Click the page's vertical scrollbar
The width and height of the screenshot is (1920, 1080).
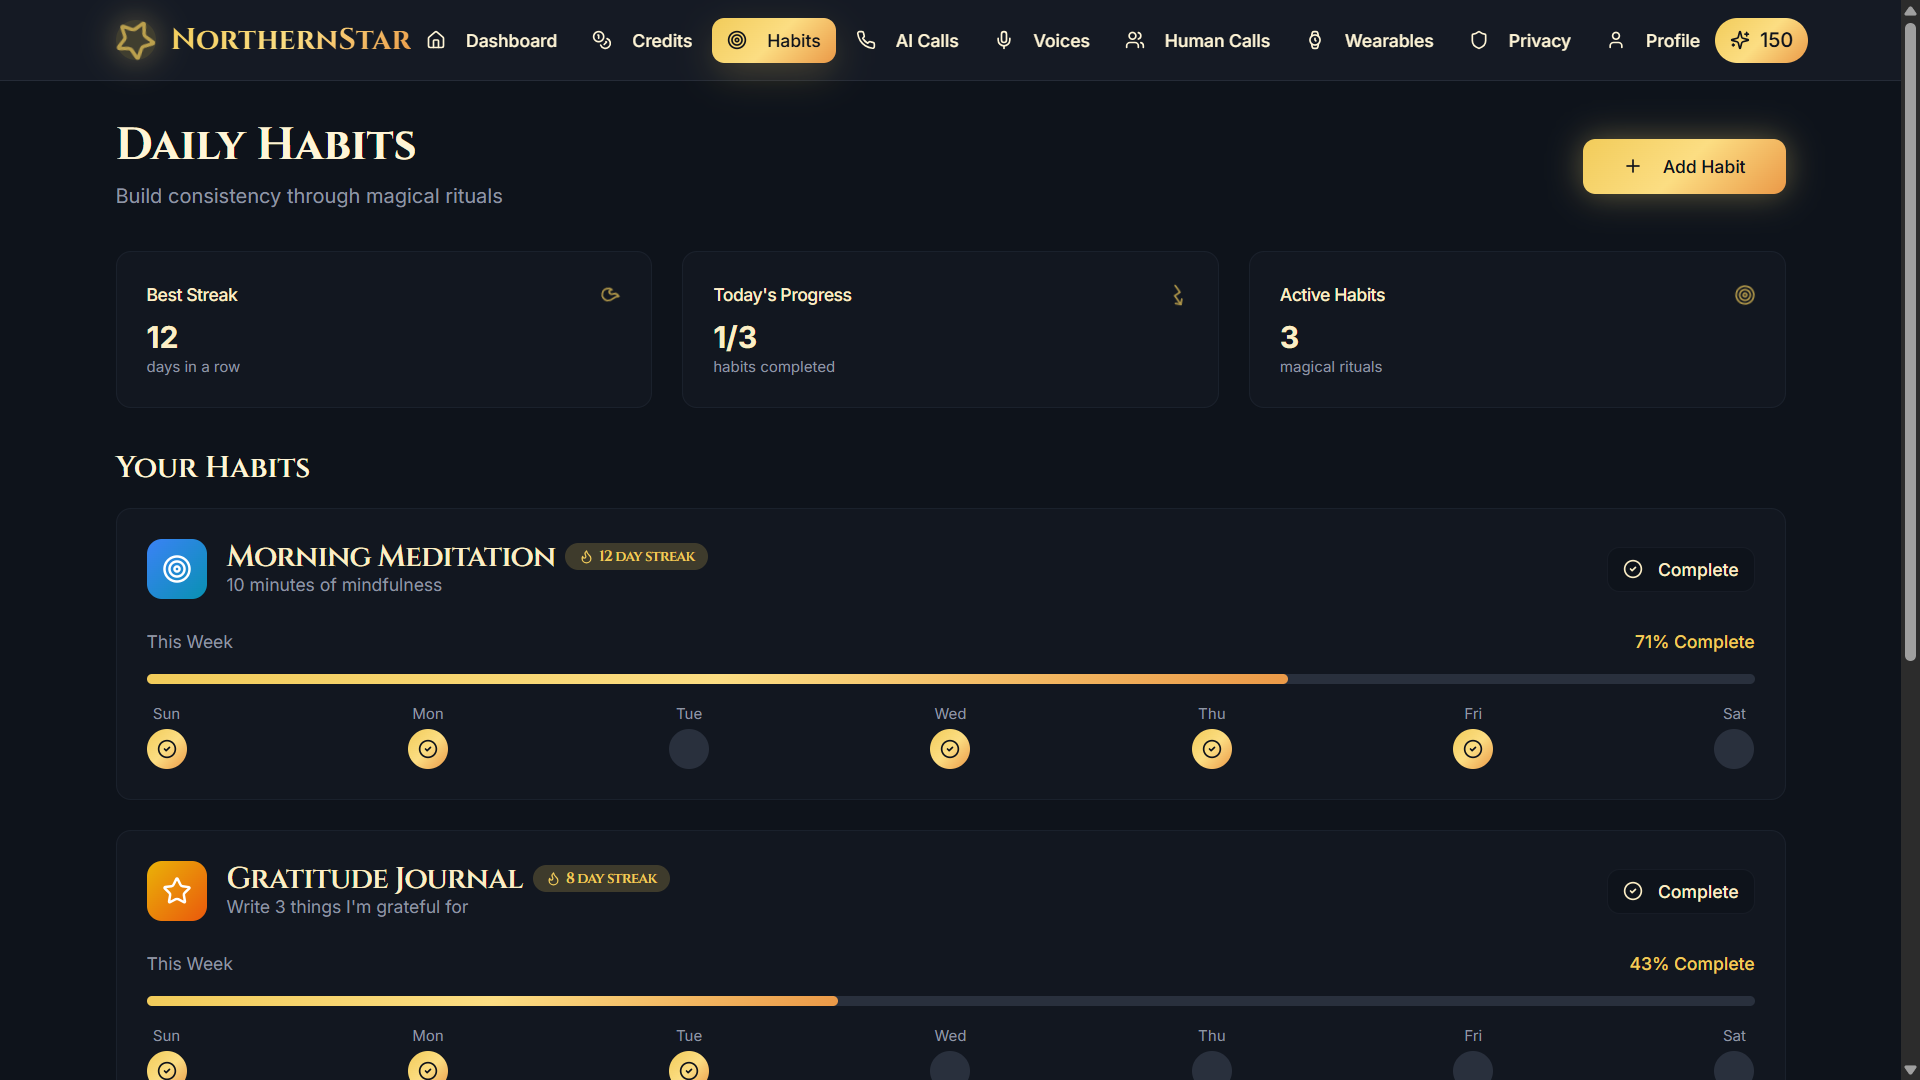point(1910,340)
